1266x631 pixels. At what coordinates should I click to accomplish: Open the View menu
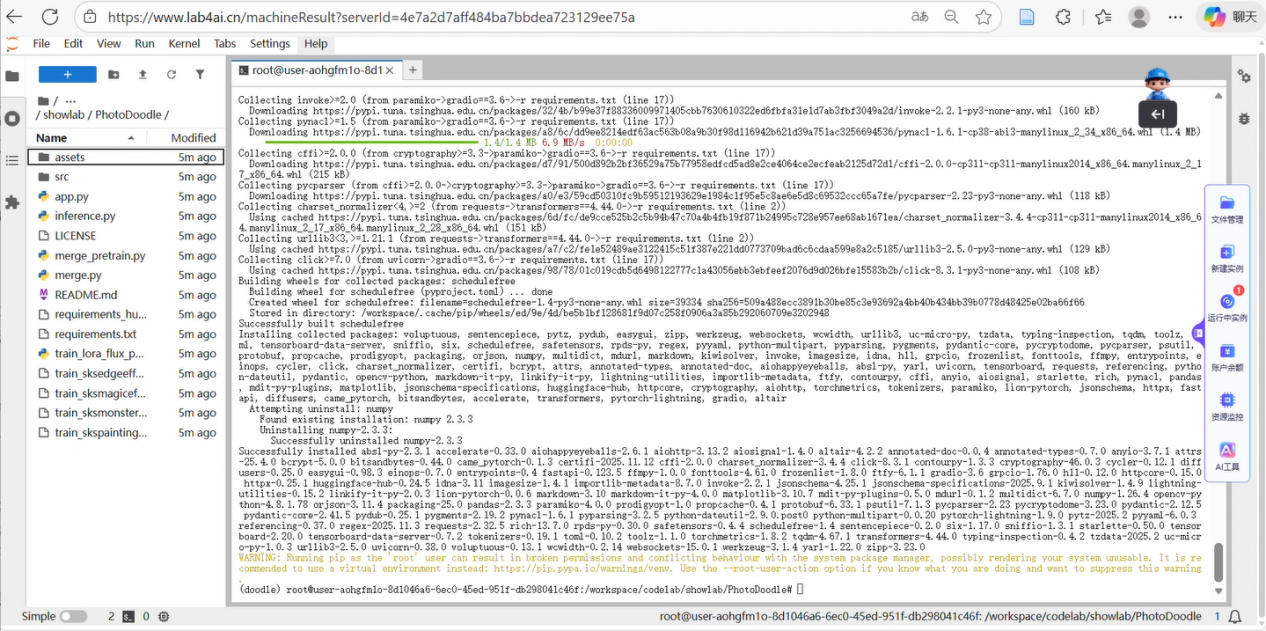pos(109,44)
